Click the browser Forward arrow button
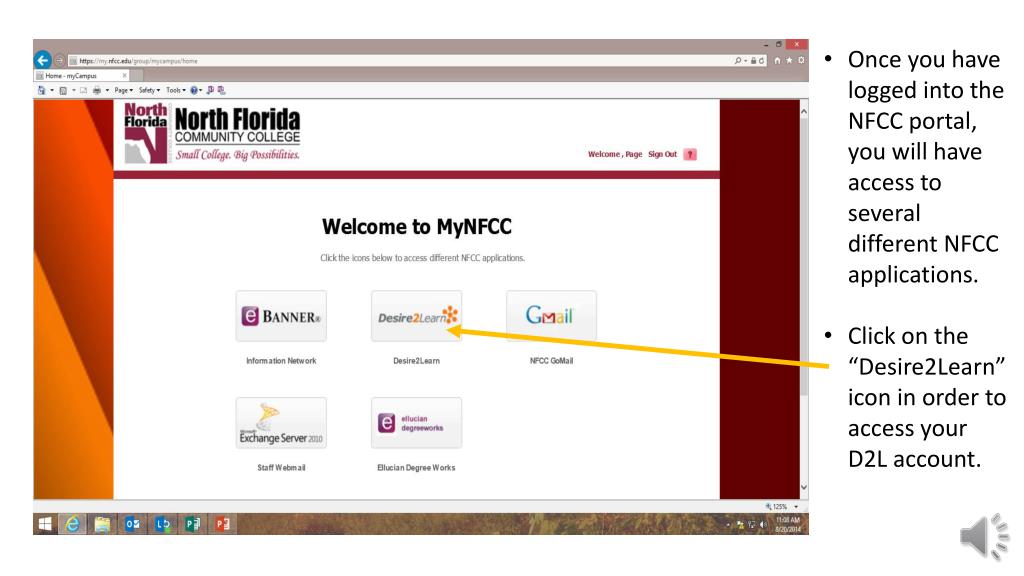1024x576 pixels. click(x=59, y=60)
